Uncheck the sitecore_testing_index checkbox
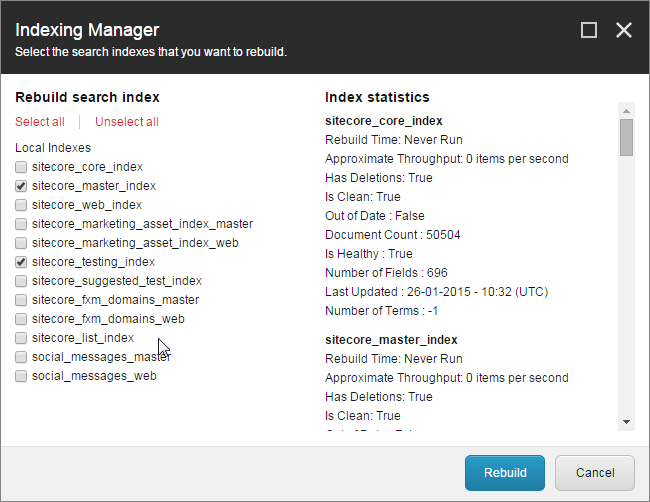Image resolution: width=650 pixels, height=502 pixels. [x=21, y=262]
